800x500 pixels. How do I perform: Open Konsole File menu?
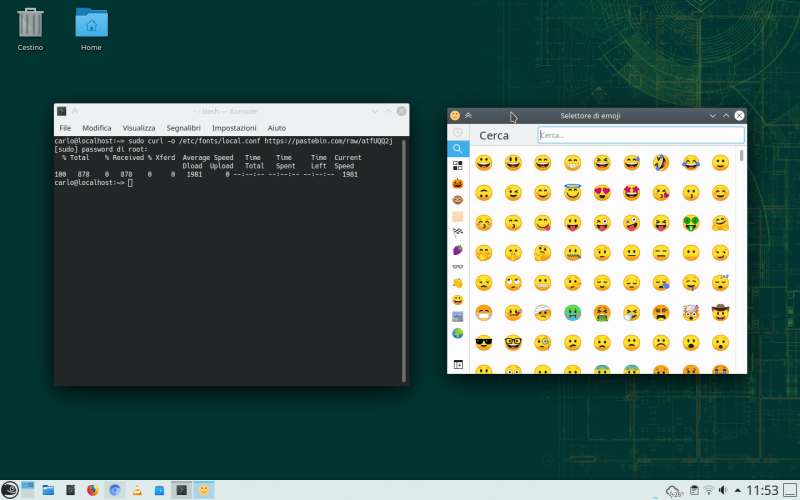click(x=65, y=128)
